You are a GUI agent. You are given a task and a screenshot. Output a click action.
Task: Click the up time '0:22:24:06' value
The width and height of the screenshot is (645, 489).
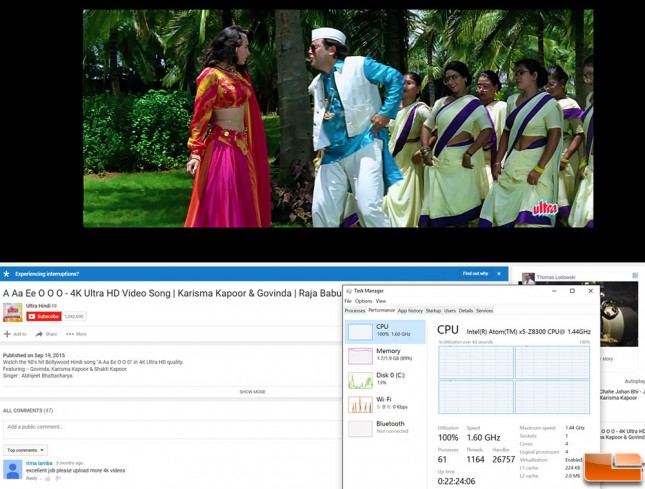[x=456, y=481]
